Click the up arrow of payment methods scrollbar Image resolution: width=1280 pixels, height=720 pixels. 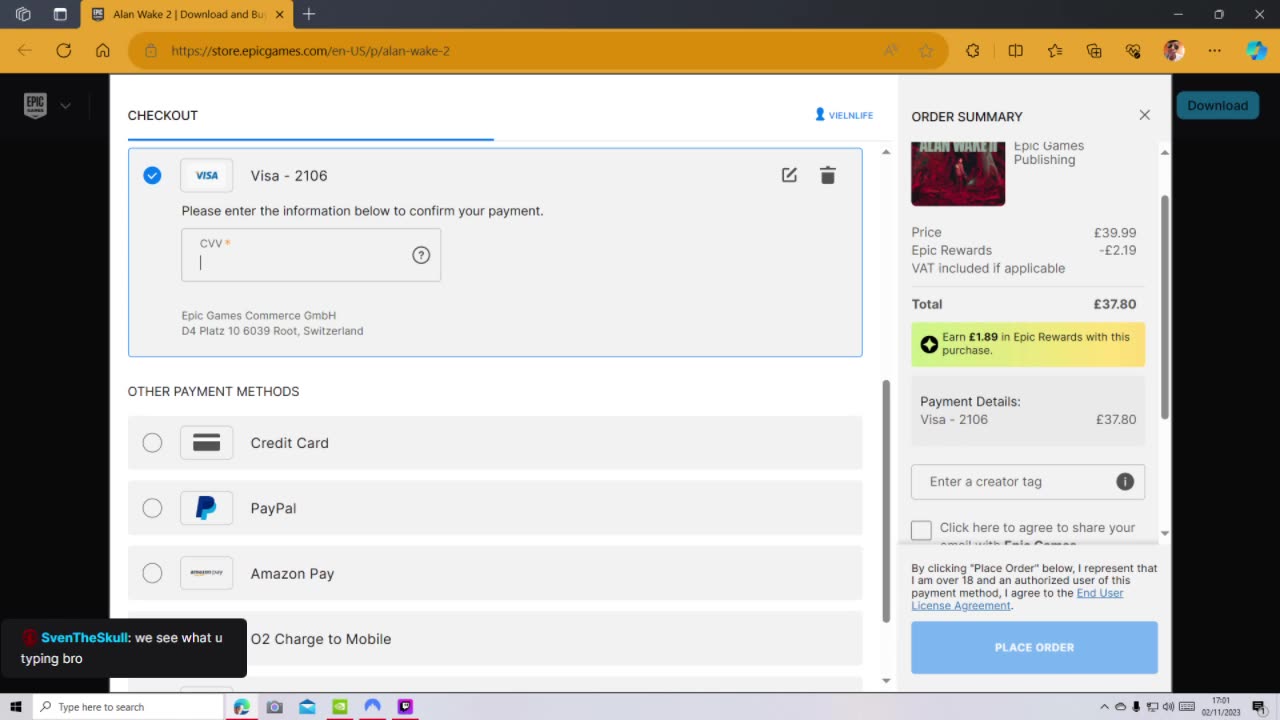(x=885, y=152)
